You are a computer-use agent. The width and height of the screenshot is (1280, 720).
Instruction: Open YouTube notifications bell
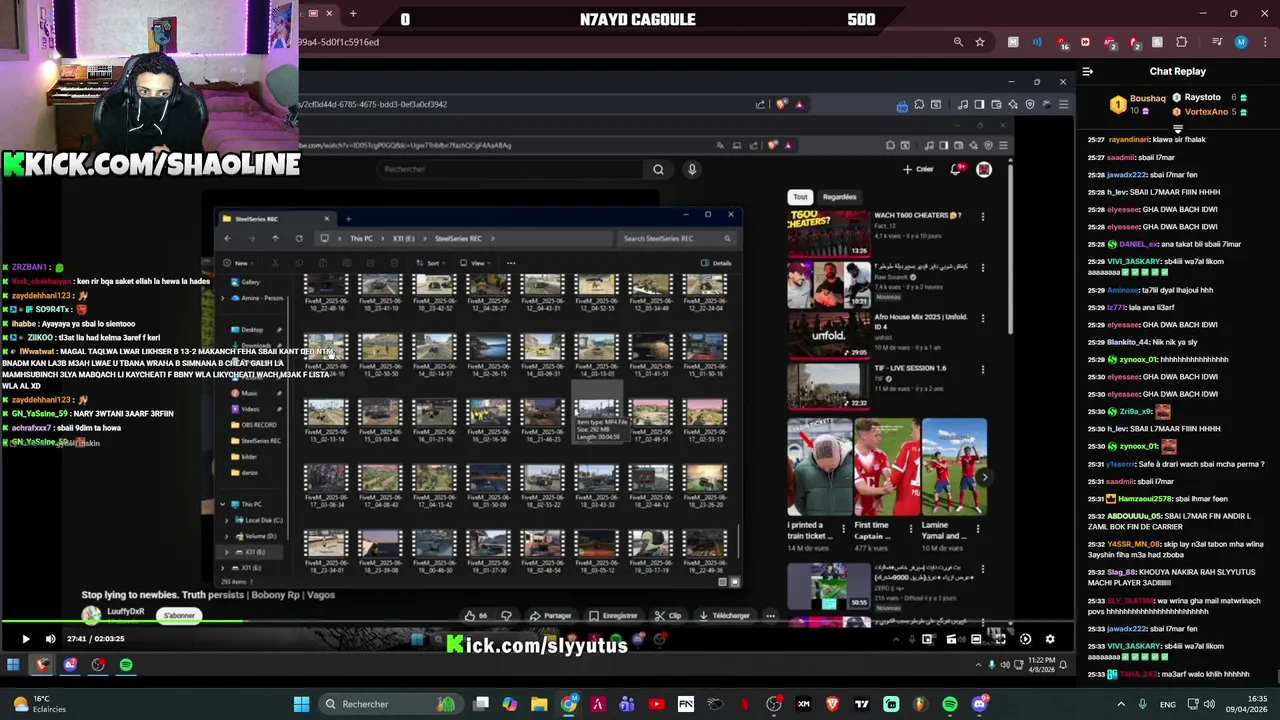coord(956,169)
